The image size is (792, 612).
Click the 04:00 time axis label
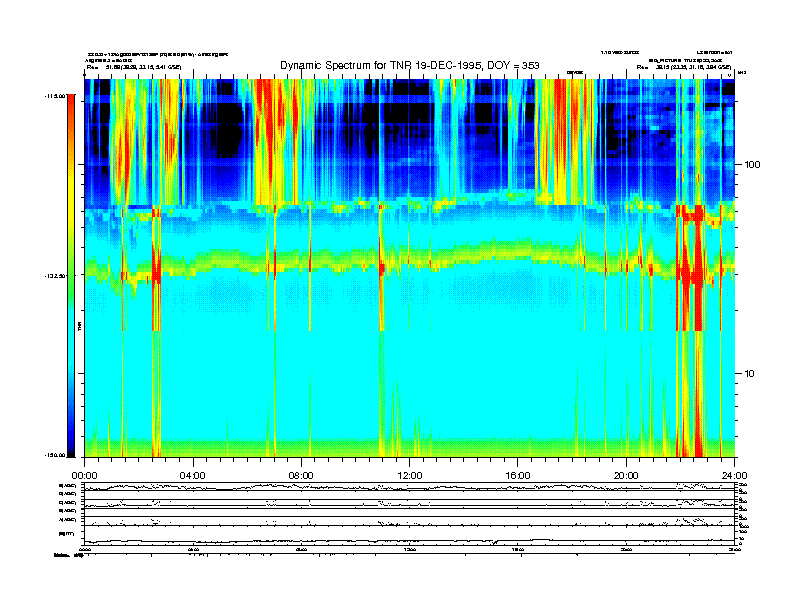(193, 475)
